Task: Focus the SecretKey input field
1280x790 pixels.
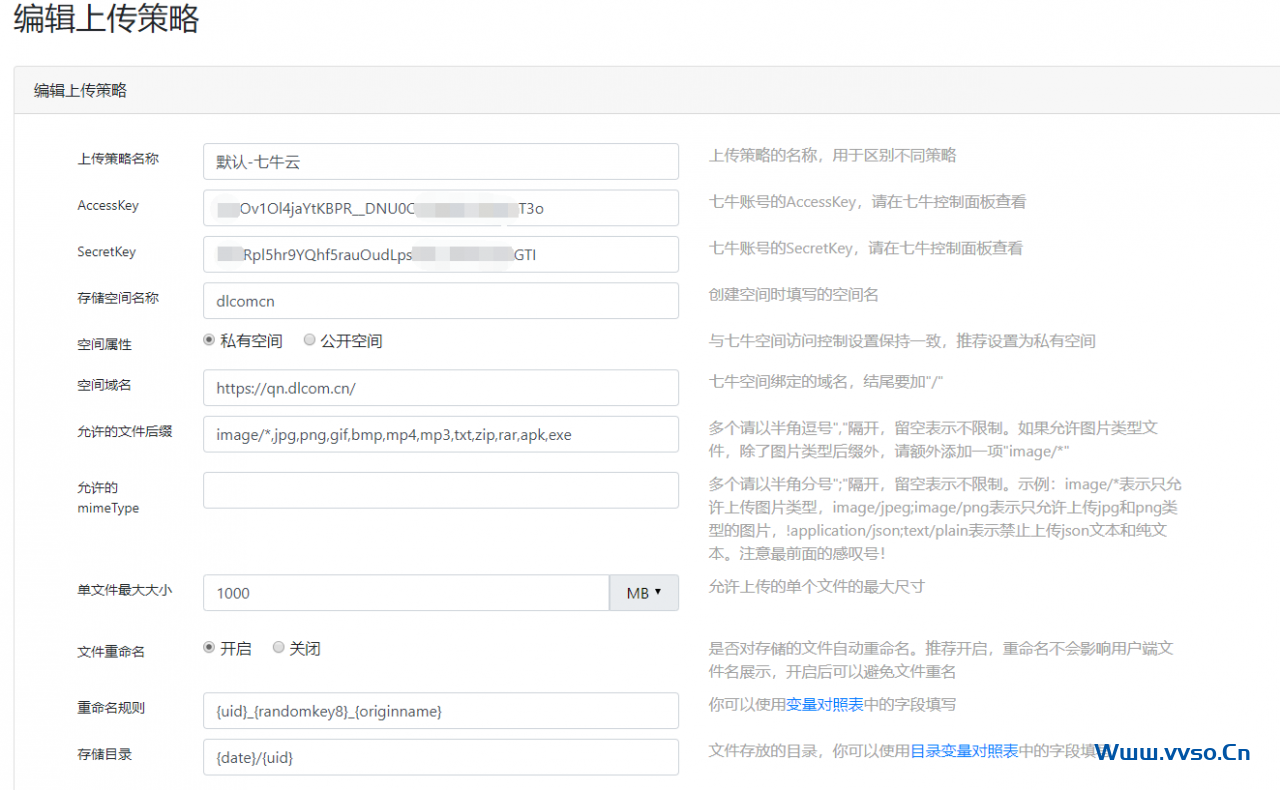Action: (440, 254)
